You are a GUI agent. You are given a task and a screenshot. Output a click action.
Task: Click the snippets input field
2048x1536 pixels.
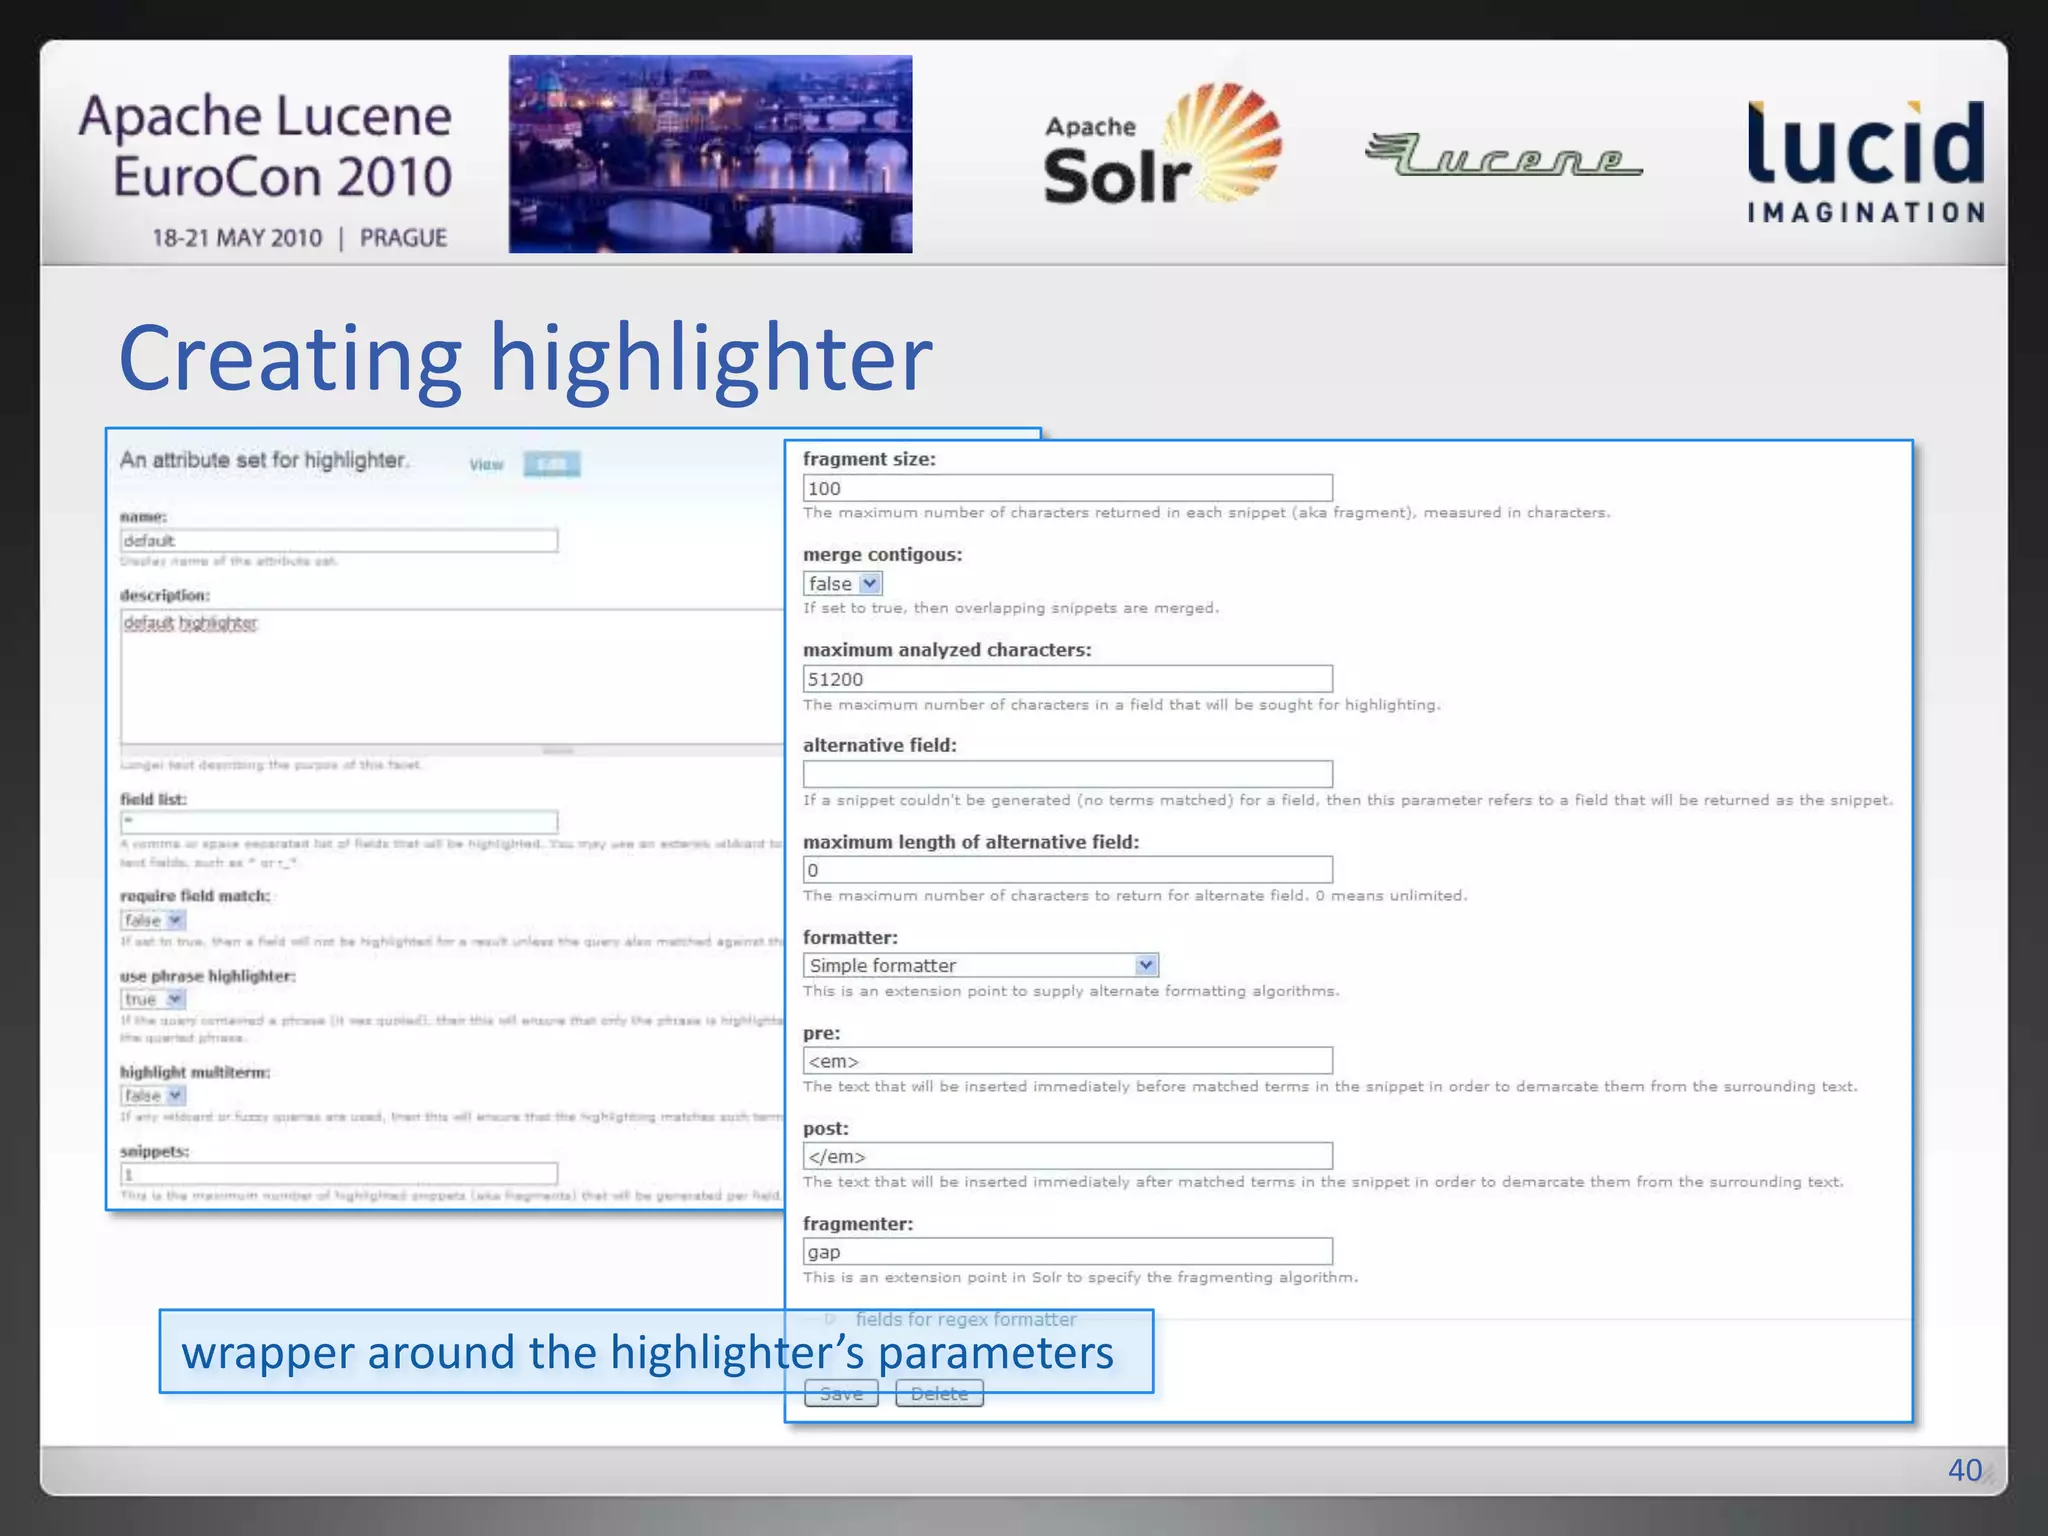(x=339, y=1174)
